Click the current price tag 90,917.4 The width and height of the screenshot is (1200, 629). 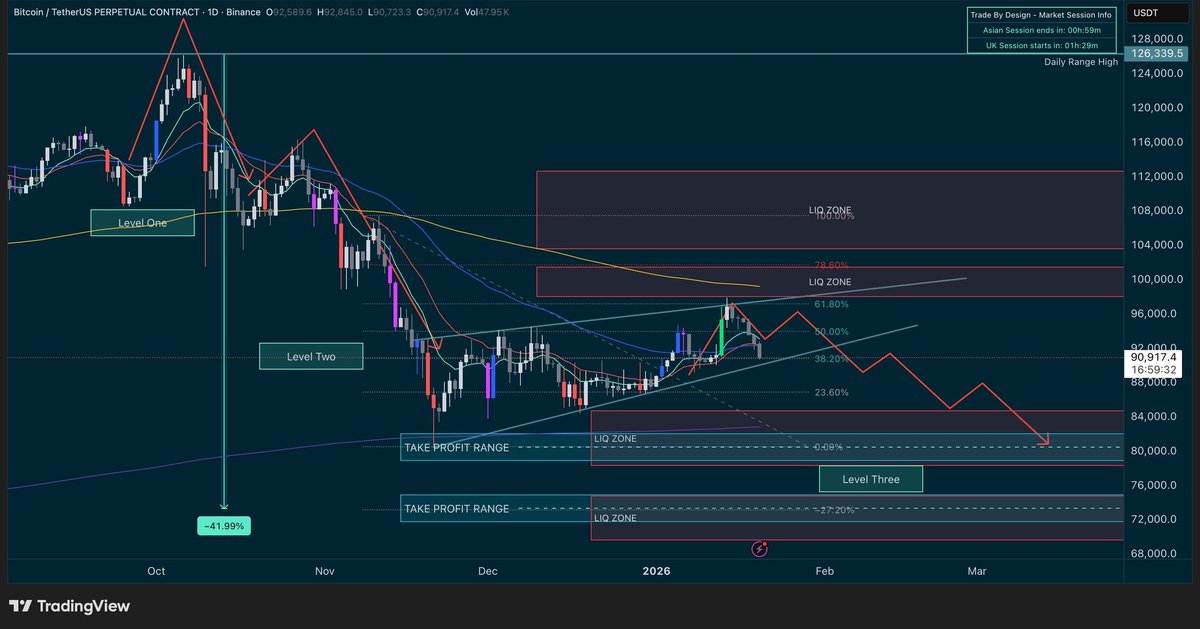pyautogui.click(x=1153, y=356)
